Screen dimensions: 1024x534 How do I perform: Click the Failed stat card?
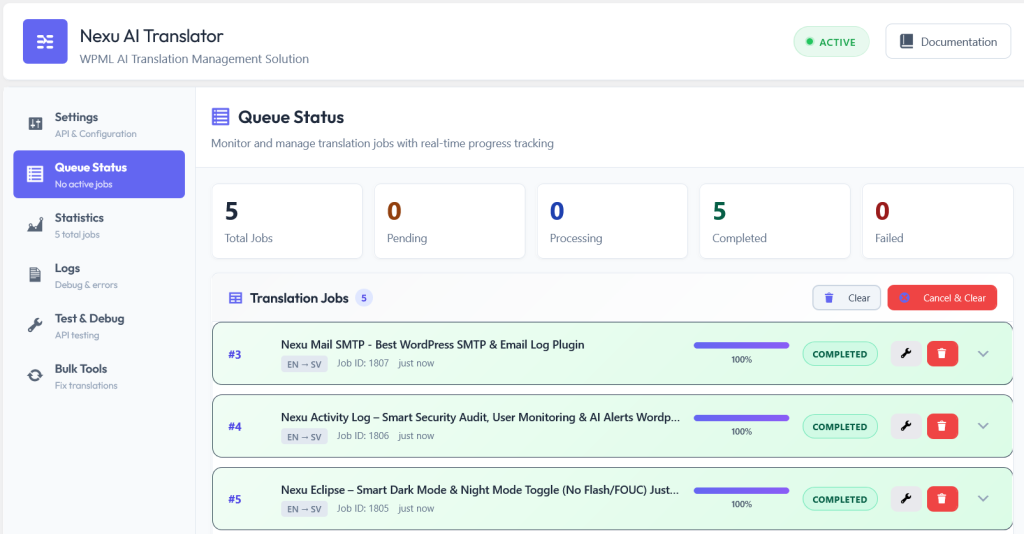(938, 221)
